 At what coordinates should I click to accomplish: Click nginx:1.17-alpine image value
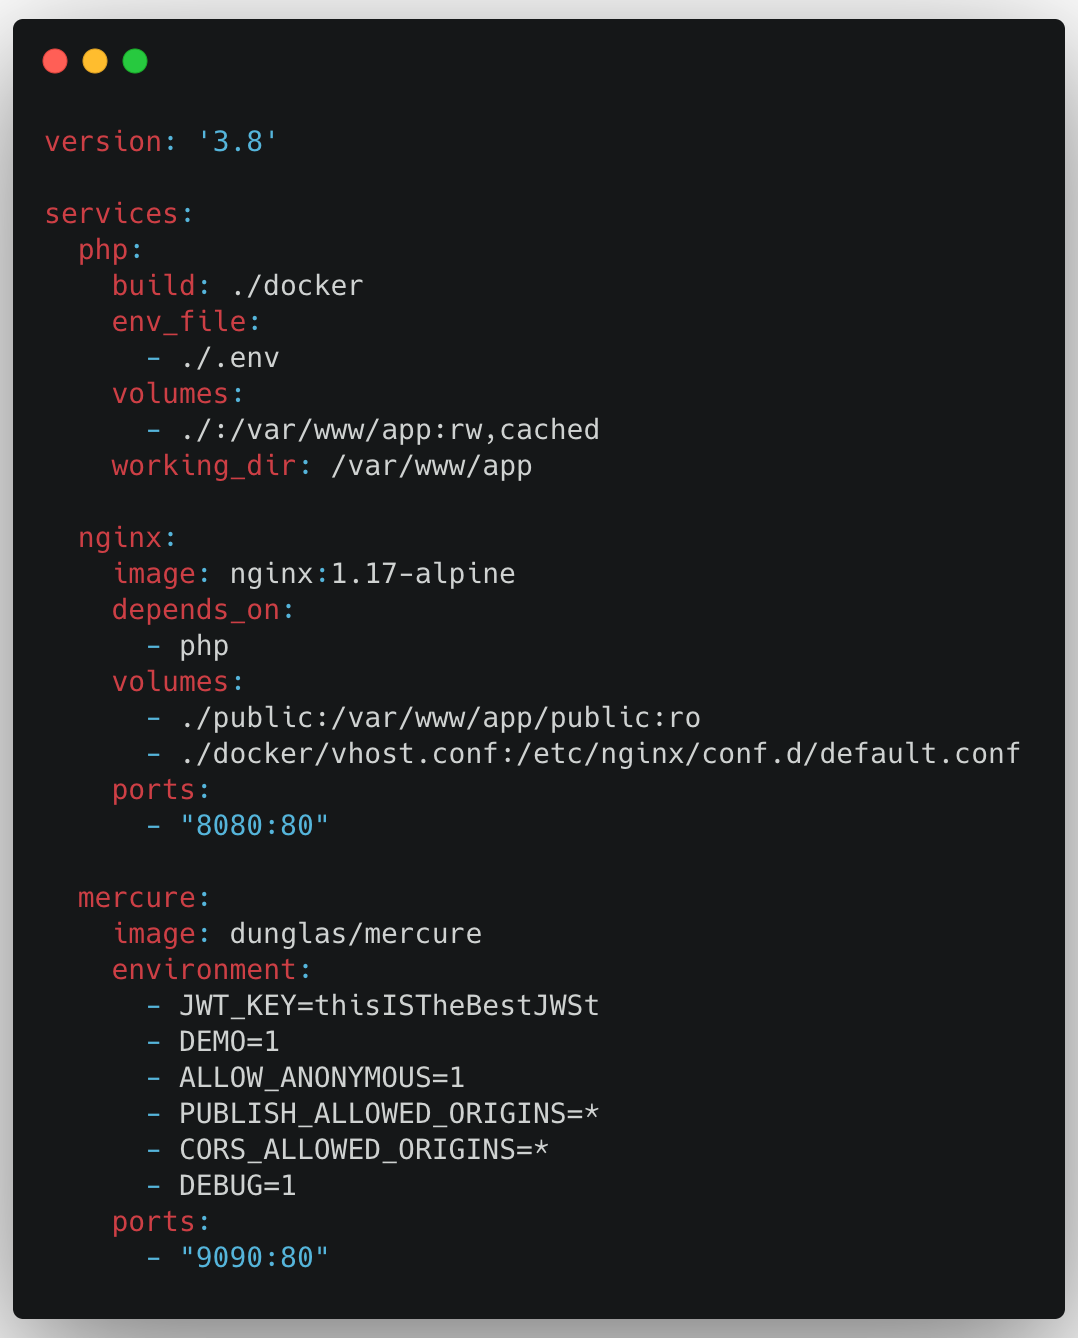pyautogui.click(x=373, y=574)
